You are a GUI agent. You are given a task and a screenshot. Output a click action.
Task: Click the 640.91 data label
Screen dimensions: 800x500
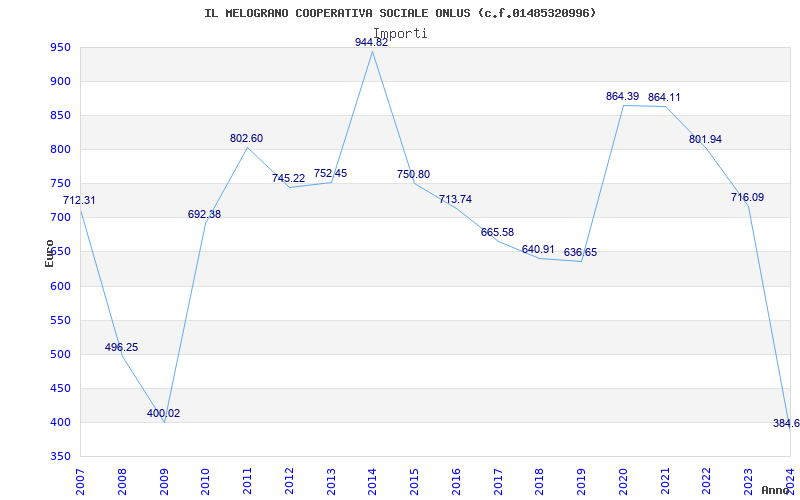pyautogui.click(x=538, y=249)
